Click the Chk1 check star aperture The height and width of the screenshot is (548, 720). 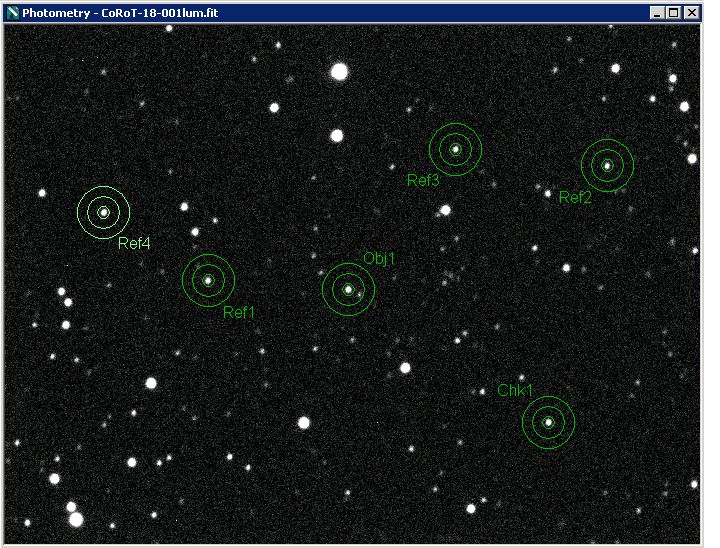[548, 422]
